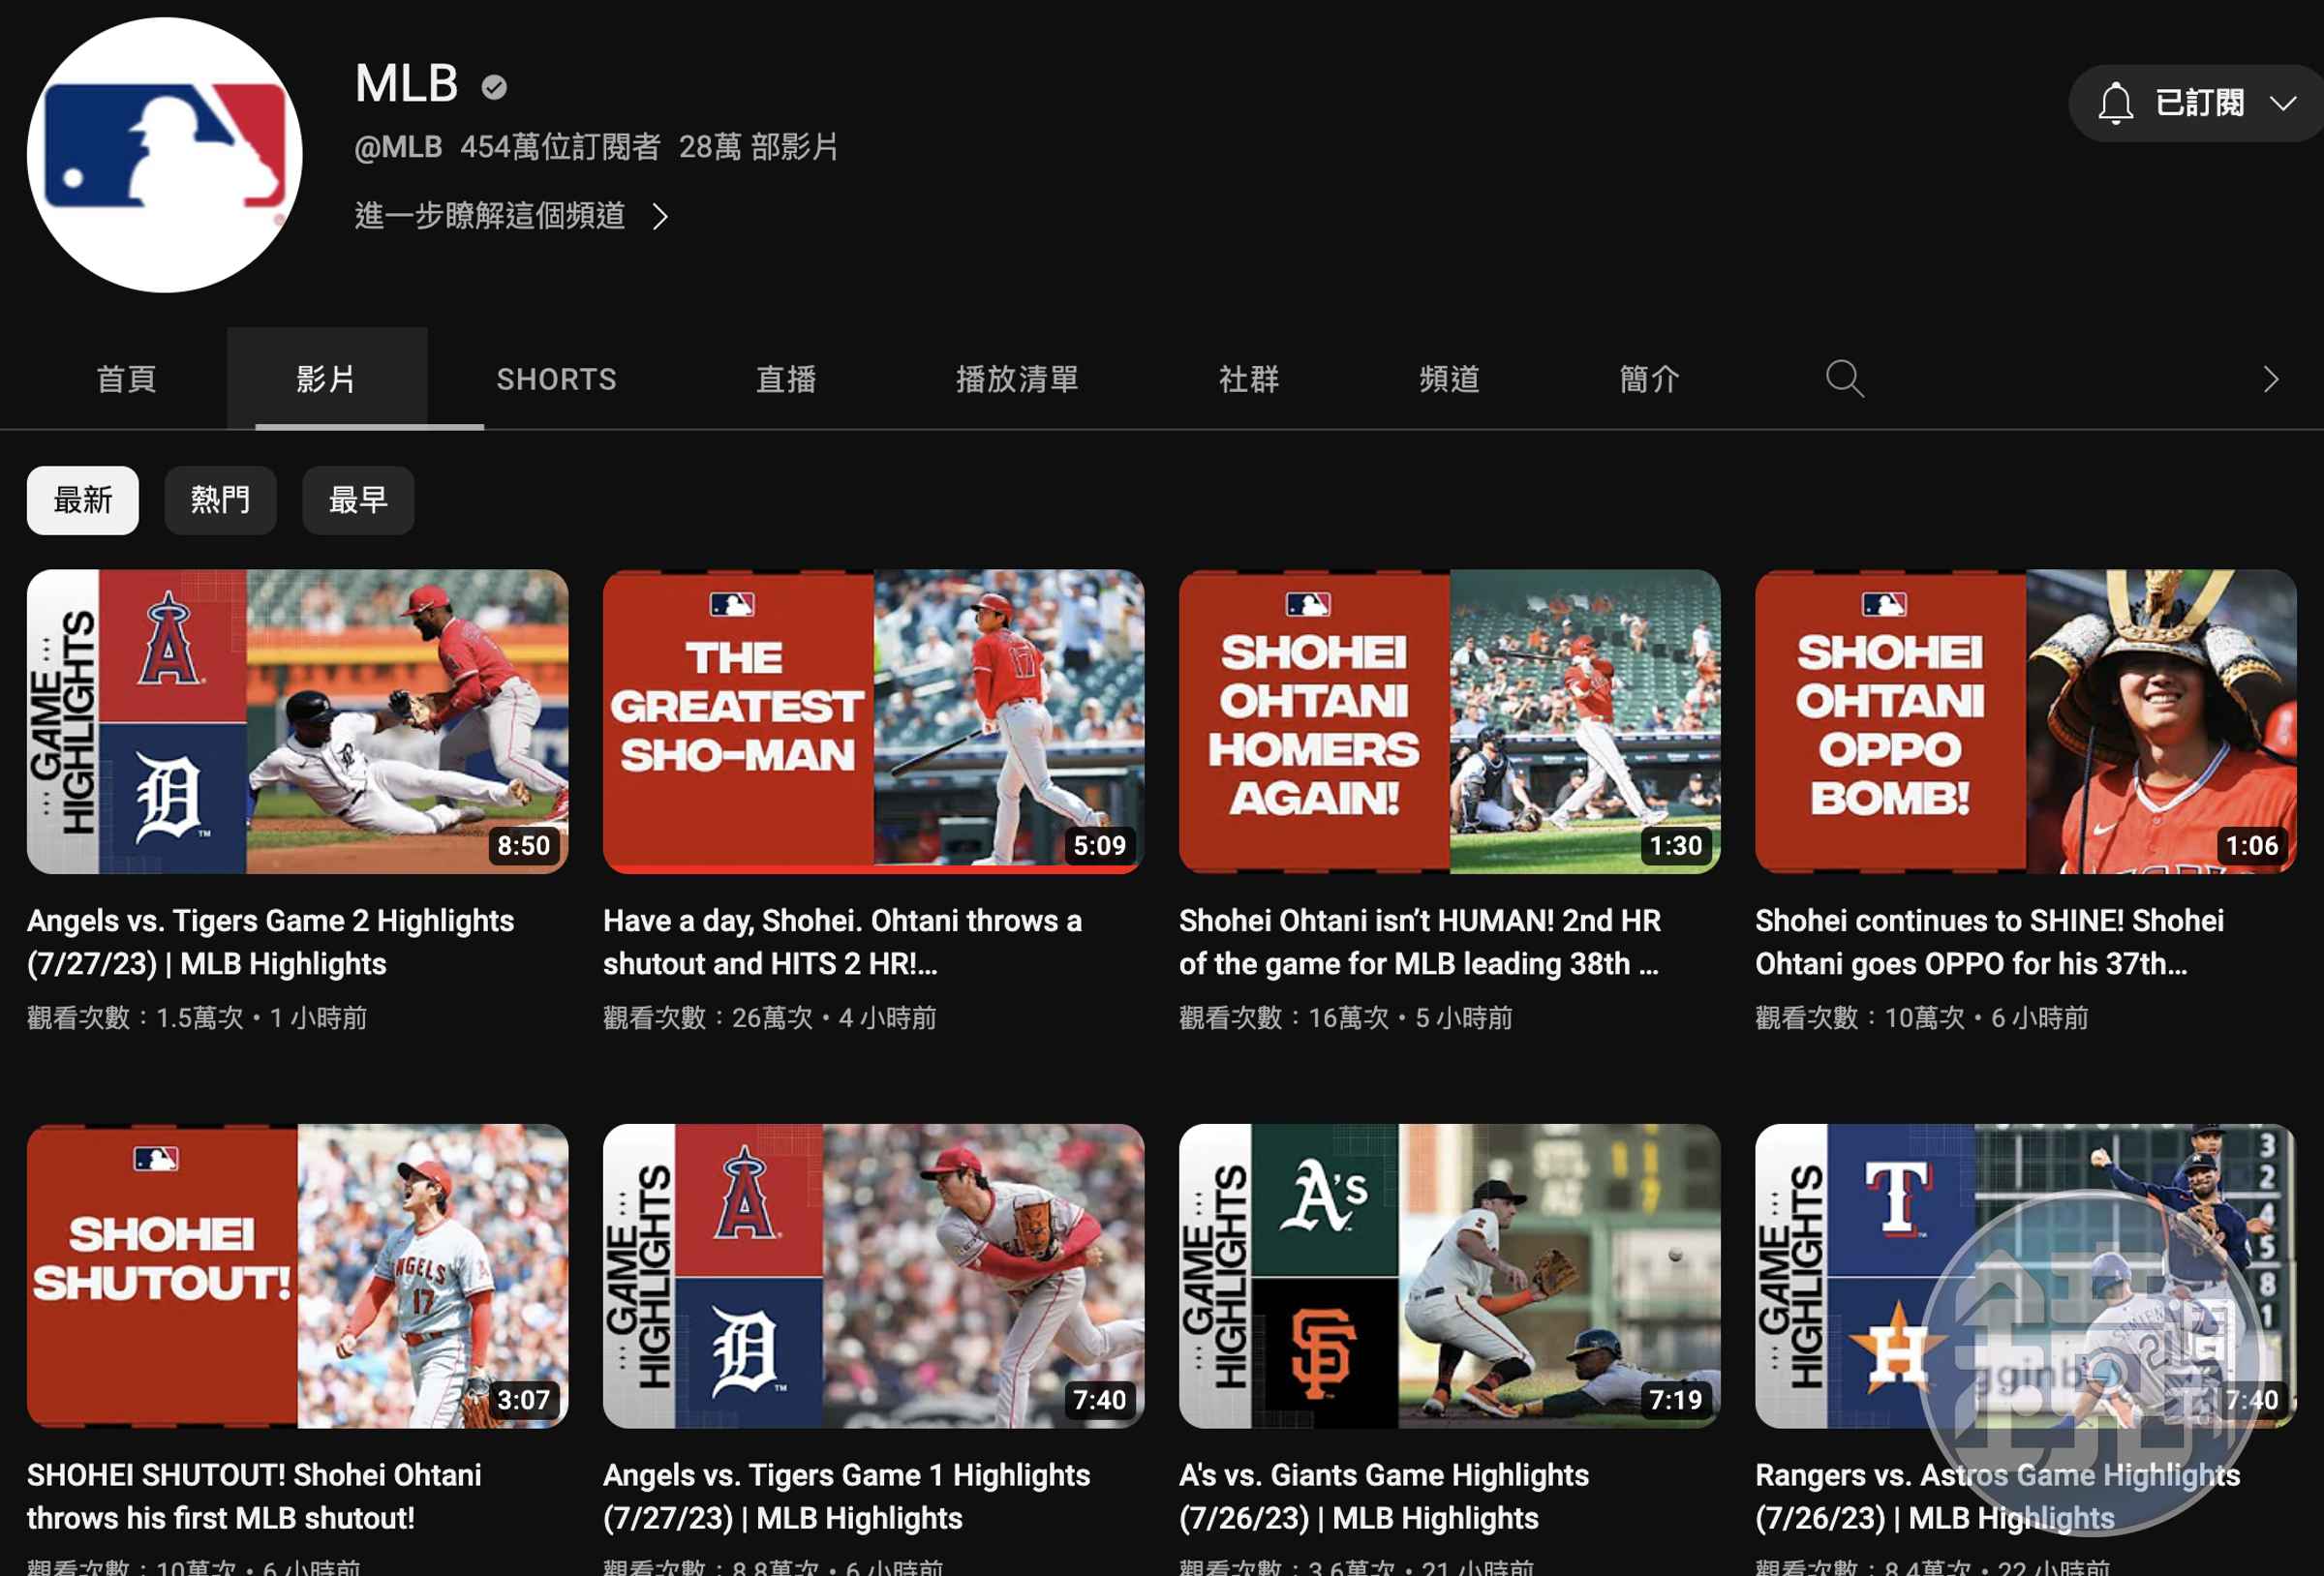2324x1576 pixels.
Task: Open the 簡介 tab
Action: 1649,379
